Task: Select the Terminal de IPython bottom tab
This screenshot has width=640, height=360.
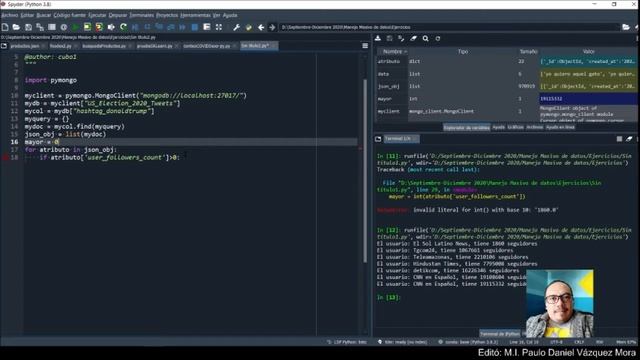Action: [x=500, y=333]
